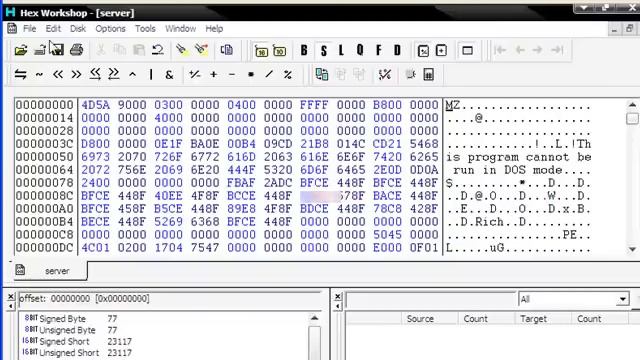The height and width of the screenshot is (360, 640).
Task: Open the Window menu
Action: pos(180,29)
